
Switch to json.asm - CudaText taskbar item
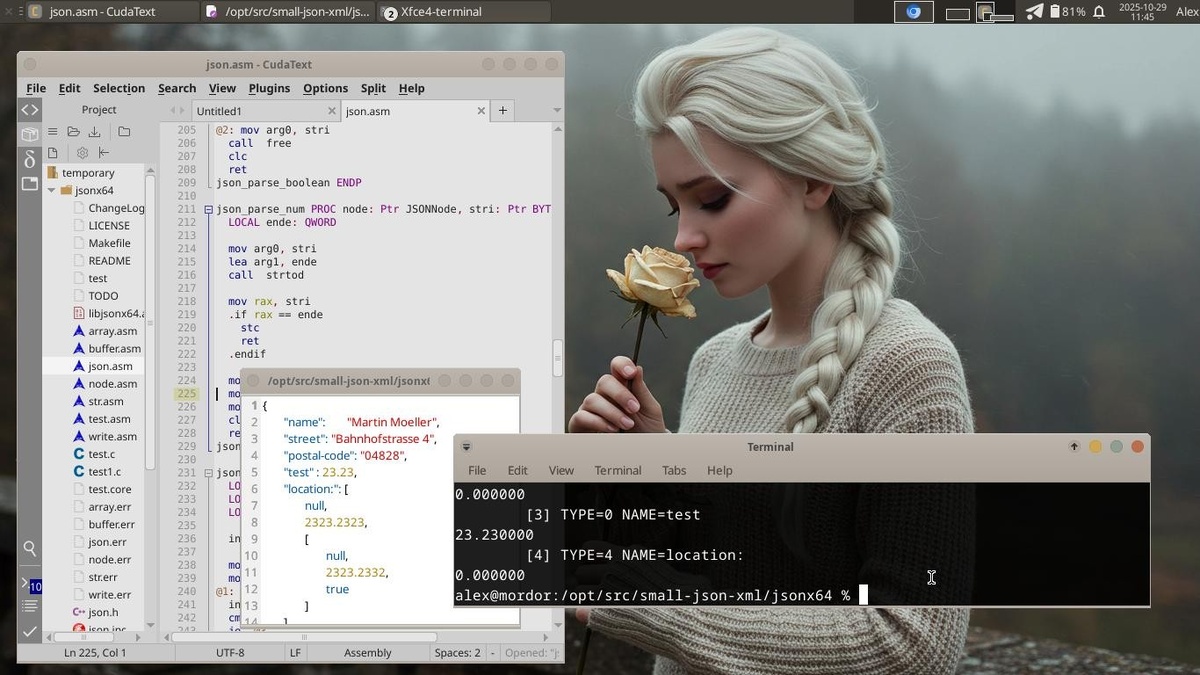pos(110,12)
